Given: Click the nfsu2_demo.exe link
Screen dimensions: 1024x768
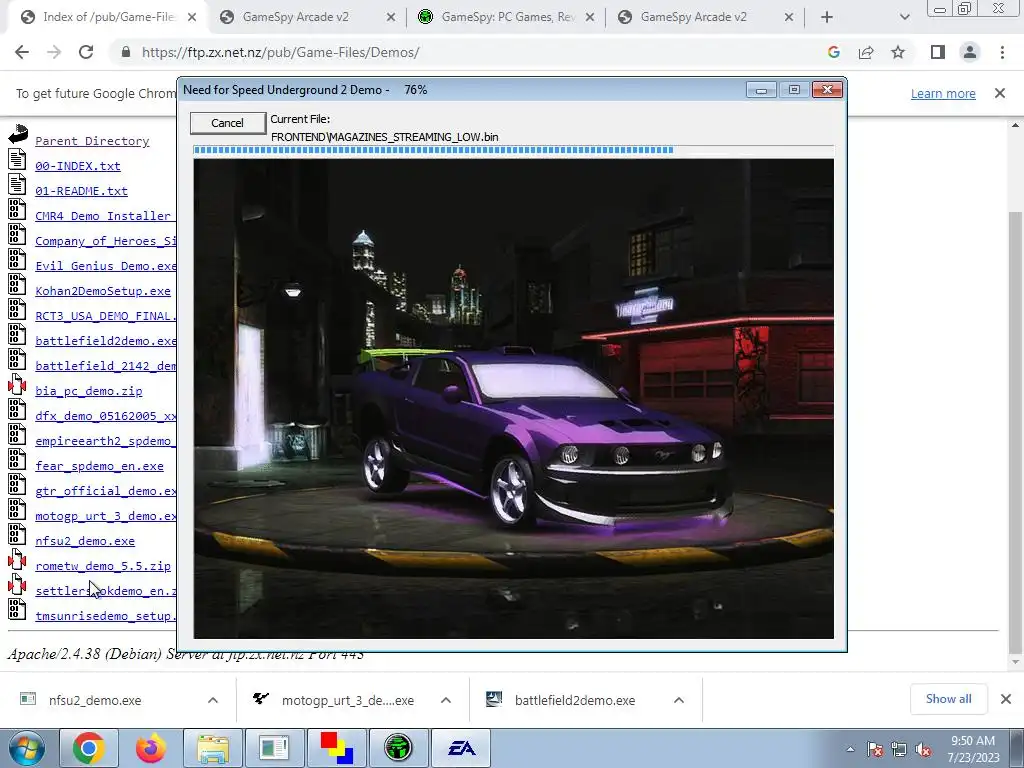Looking at the screenshot, I should click(x=85, y=541).
